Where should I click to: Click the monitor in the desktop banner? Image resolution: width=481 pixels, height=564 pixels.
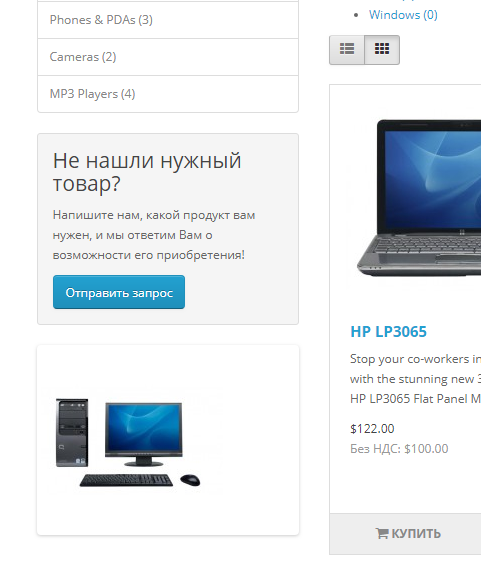point(144,435)
